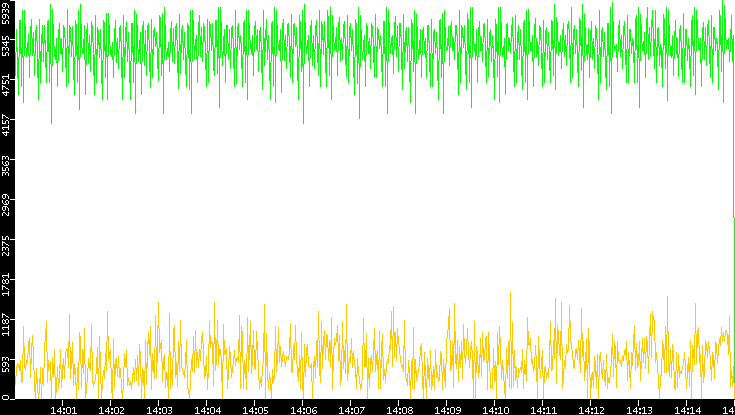The image size is (735, 415).
Task: Click the 1187 y-axis label
Action: (6, 326)
